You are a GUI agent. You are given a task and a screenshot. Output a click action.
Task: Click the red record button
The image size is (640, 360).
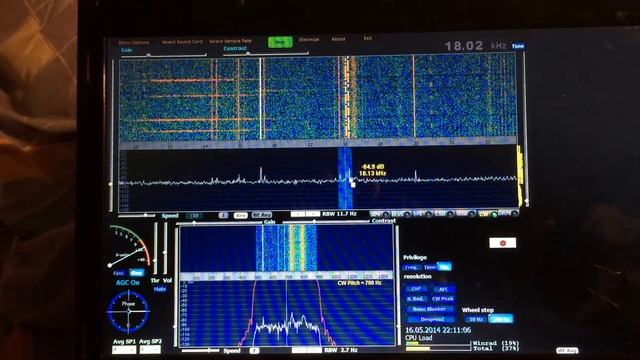click(x=502, y=243)
